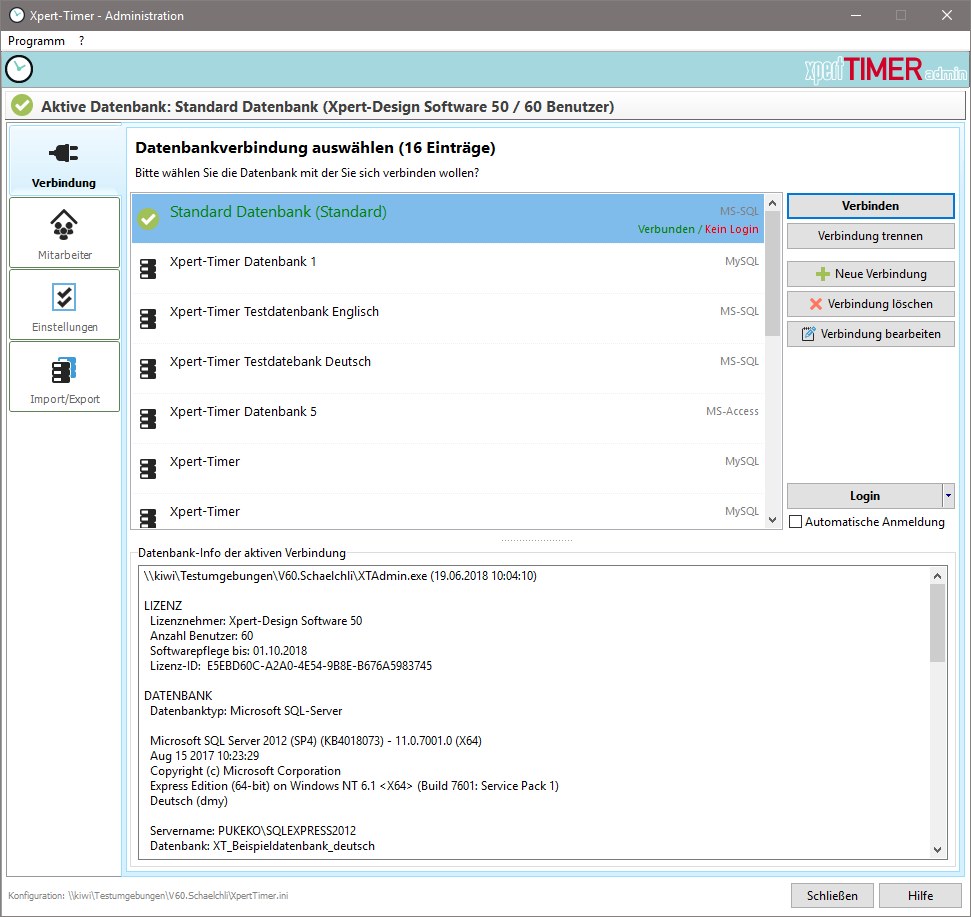Switch to the Mitarbeiter section
The height and width of the screenshot is (917, 971).
click(64, 232)
